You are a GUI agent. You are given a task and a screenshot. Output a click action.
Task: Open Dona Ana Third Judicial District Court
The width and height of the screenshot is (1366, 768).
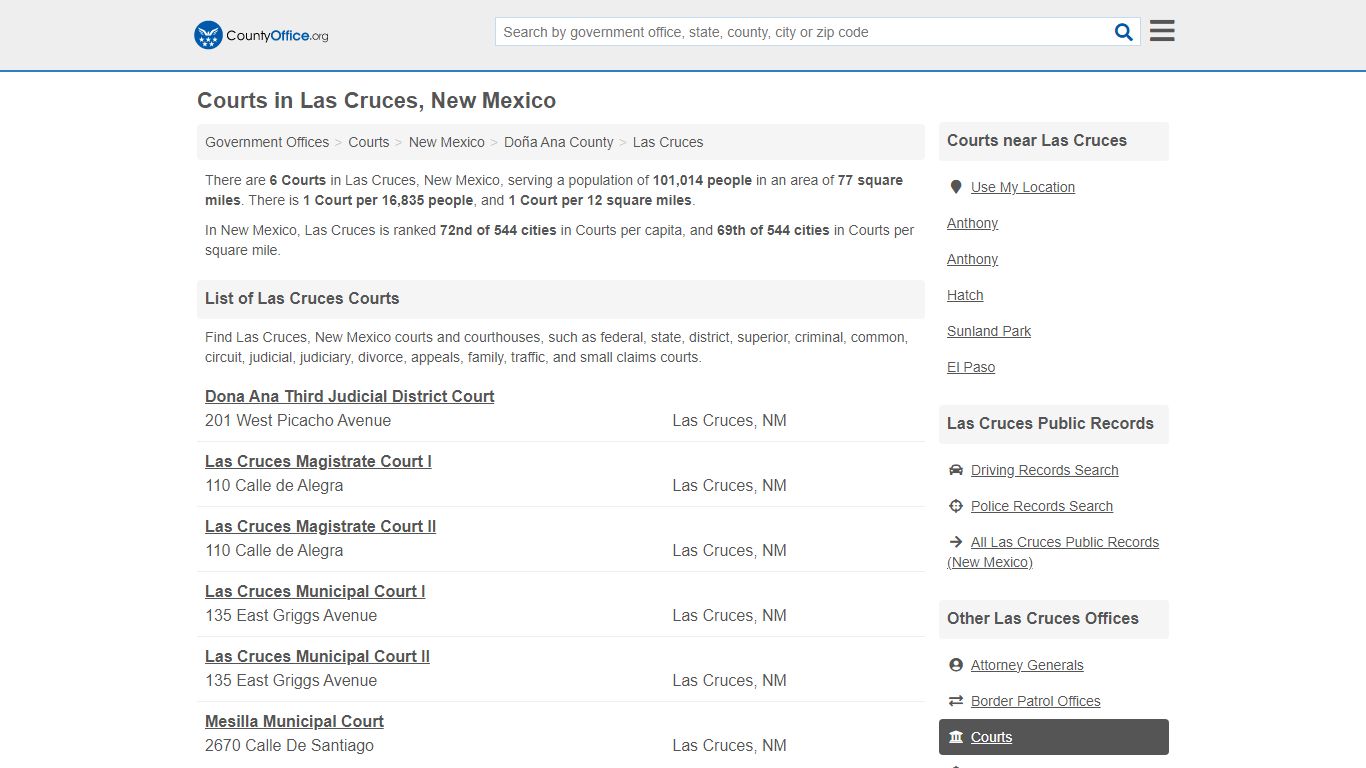350,396
